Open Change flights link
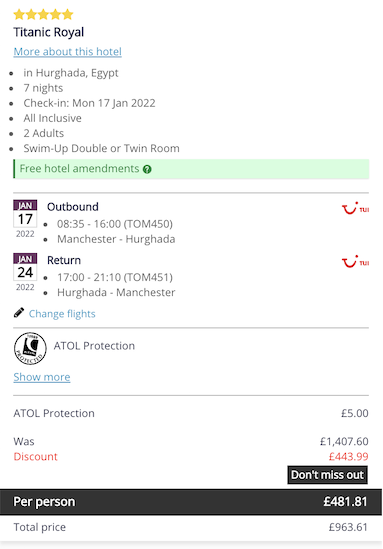This screenshot has width=383, height=549. [62, 314]
